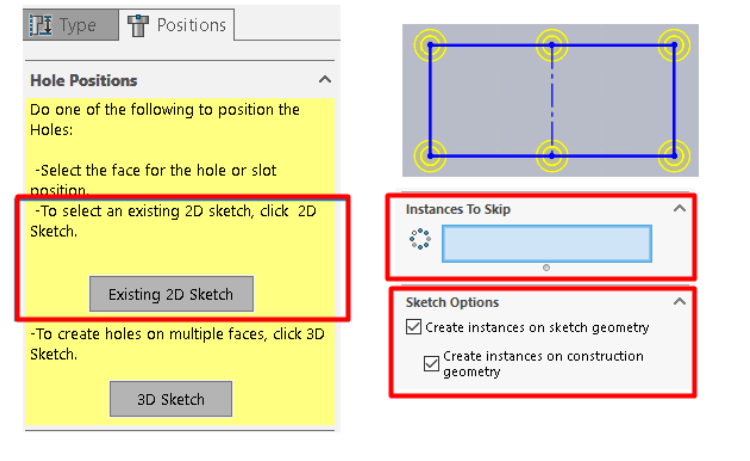Click the Positions tab hole icon

[138, 25]
